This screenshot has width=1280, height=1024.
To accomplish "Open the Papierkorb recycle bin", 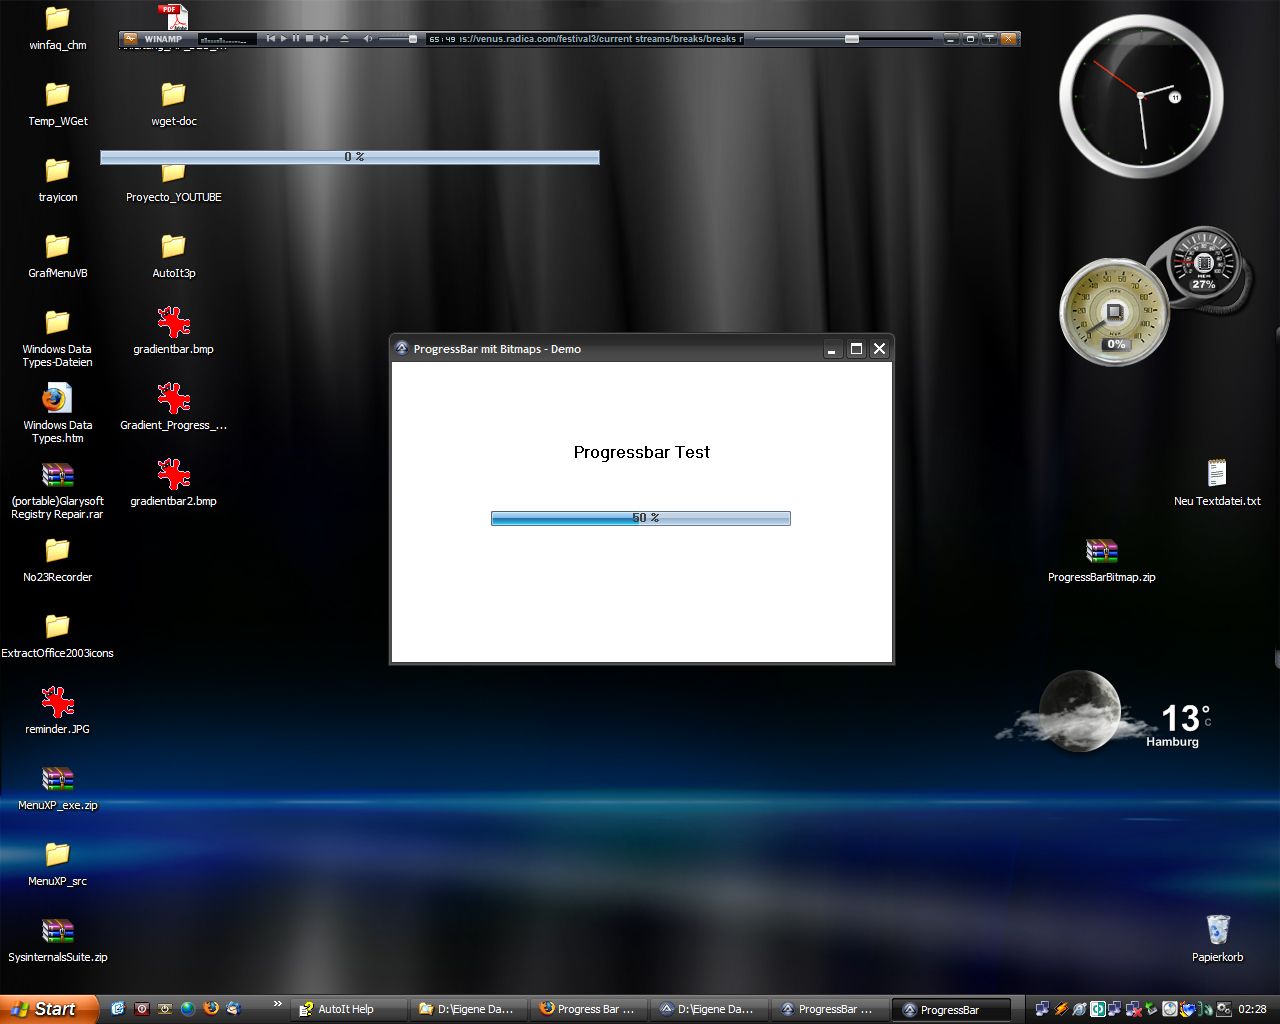I will pos(1217,930).
